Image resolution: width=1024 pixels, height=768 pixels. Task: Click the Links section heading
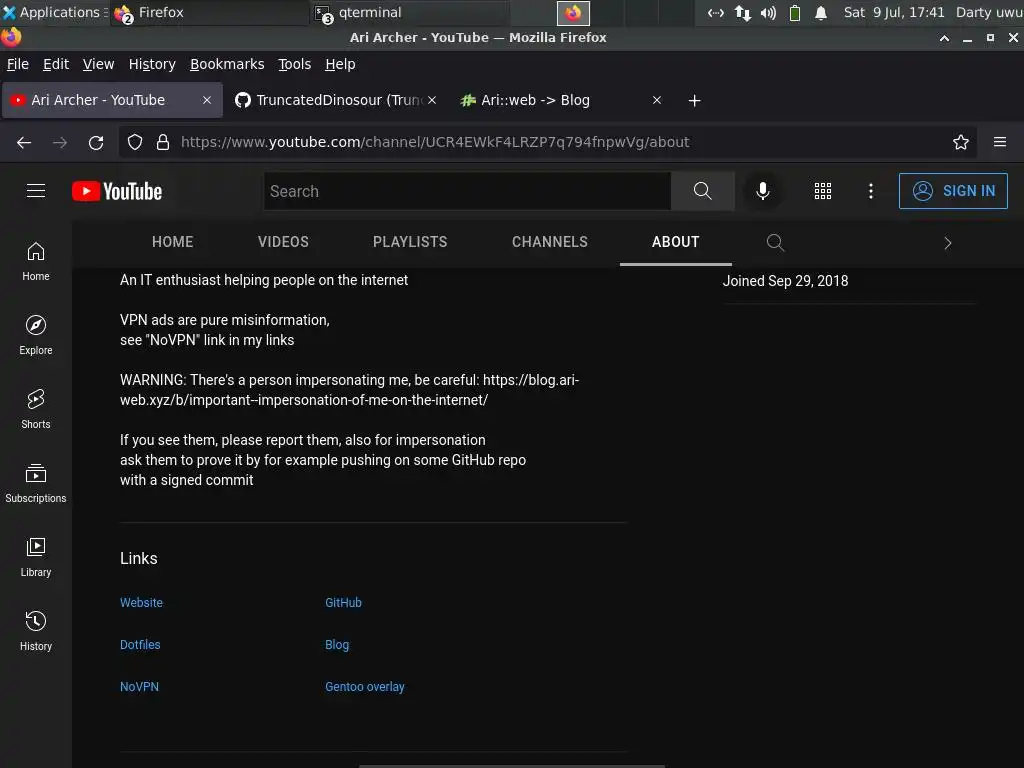tap(138, 558)
